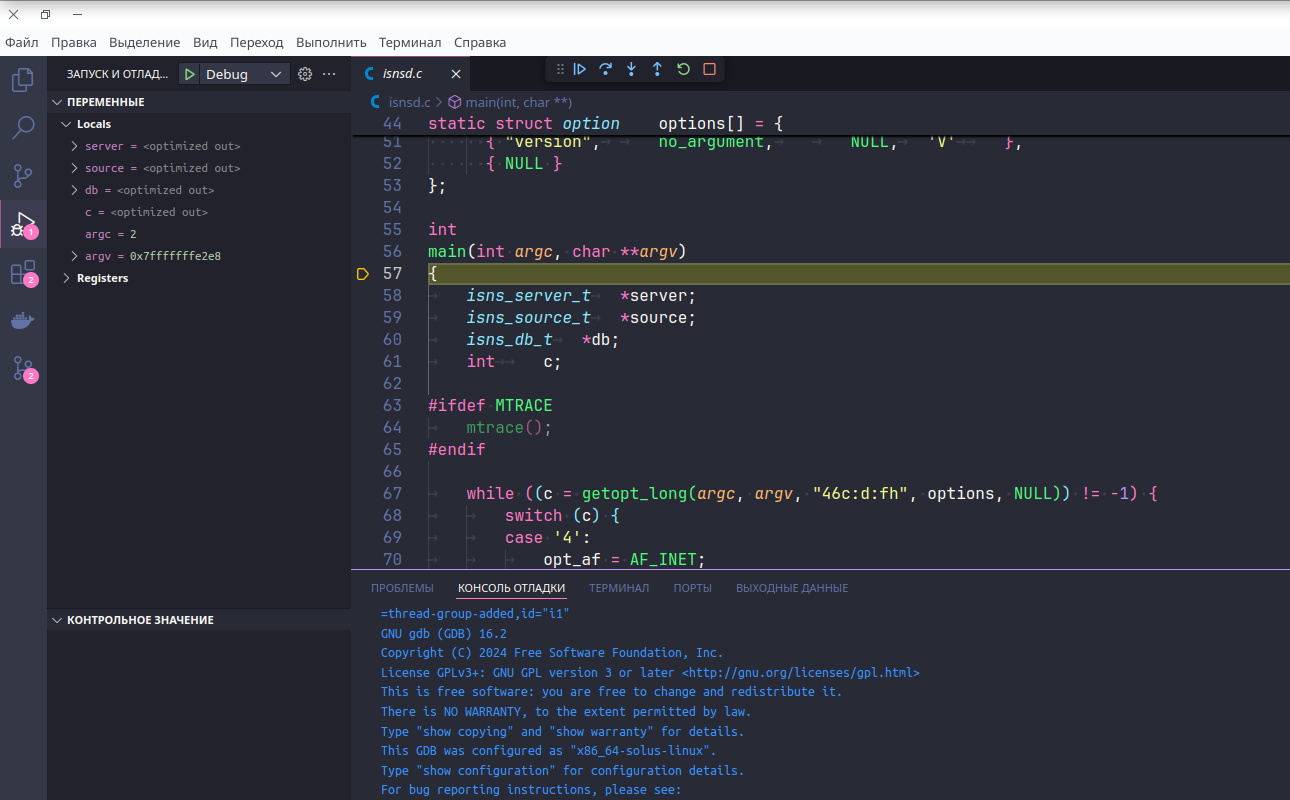Switch to the КОНСОЛЬ ОТЛАДКИ tab
The image size is (1290, 800).
(511, 588)
